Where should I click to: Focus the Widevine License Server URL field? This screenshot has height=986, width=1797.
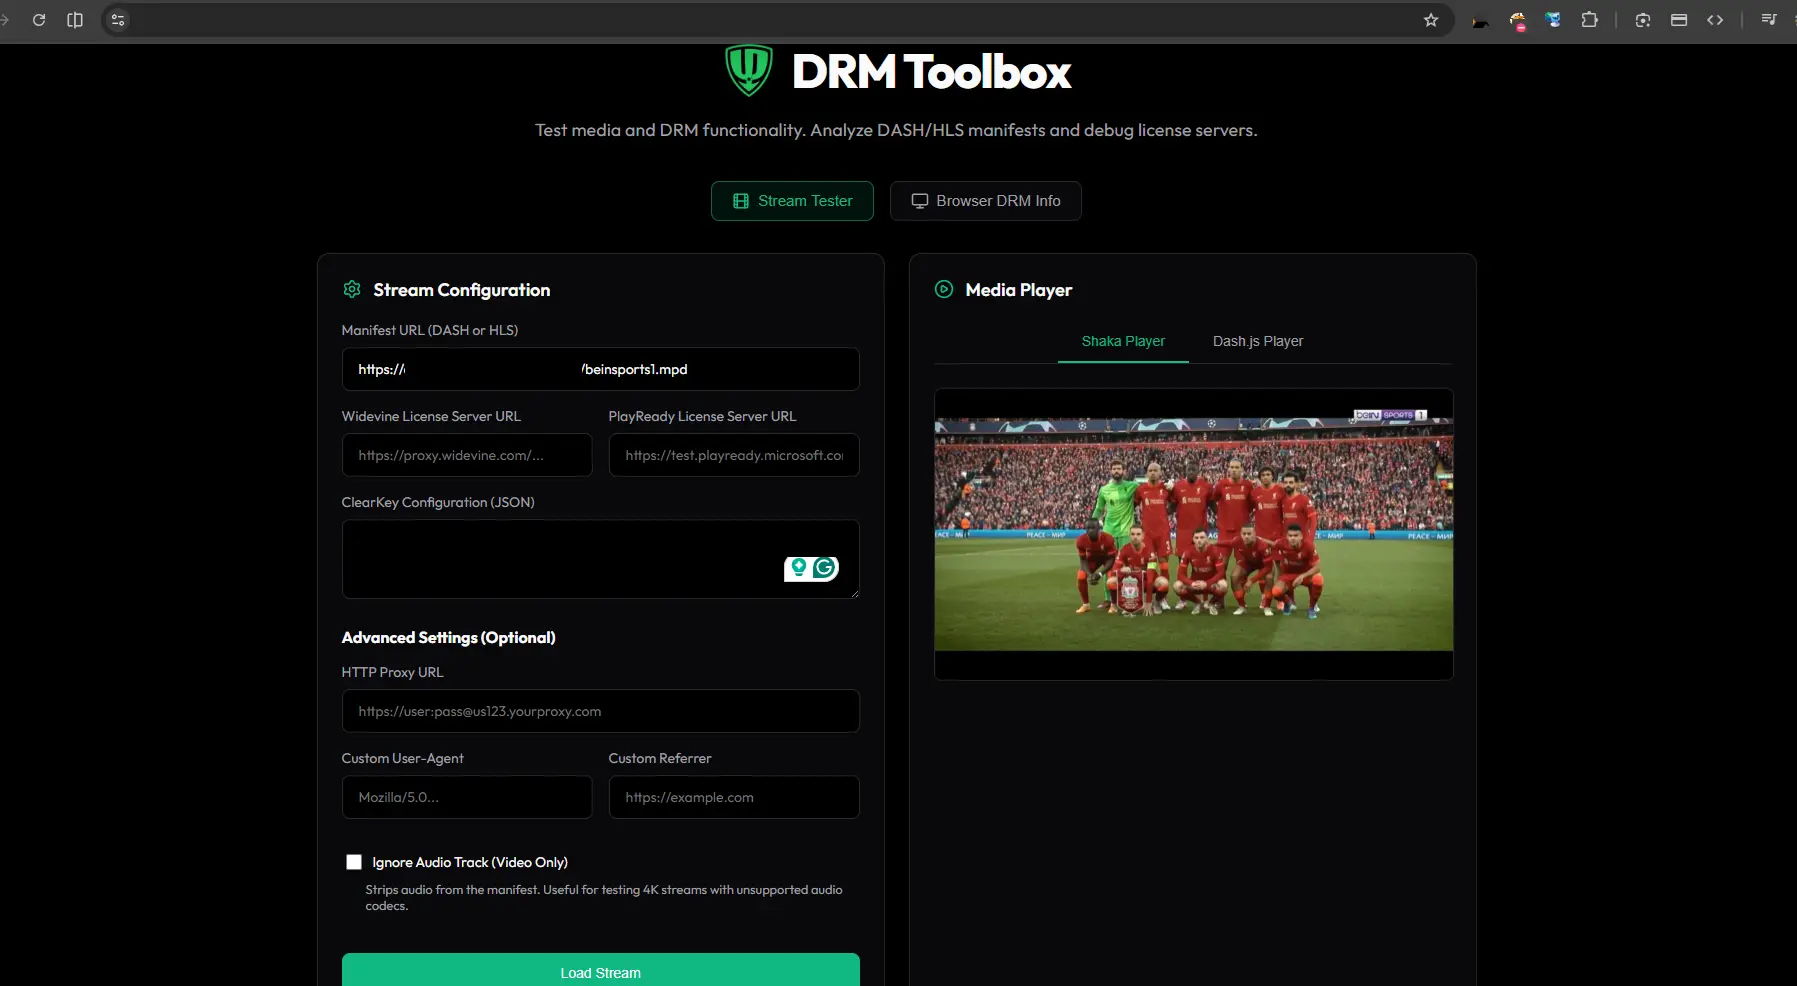tap(467, 455)
